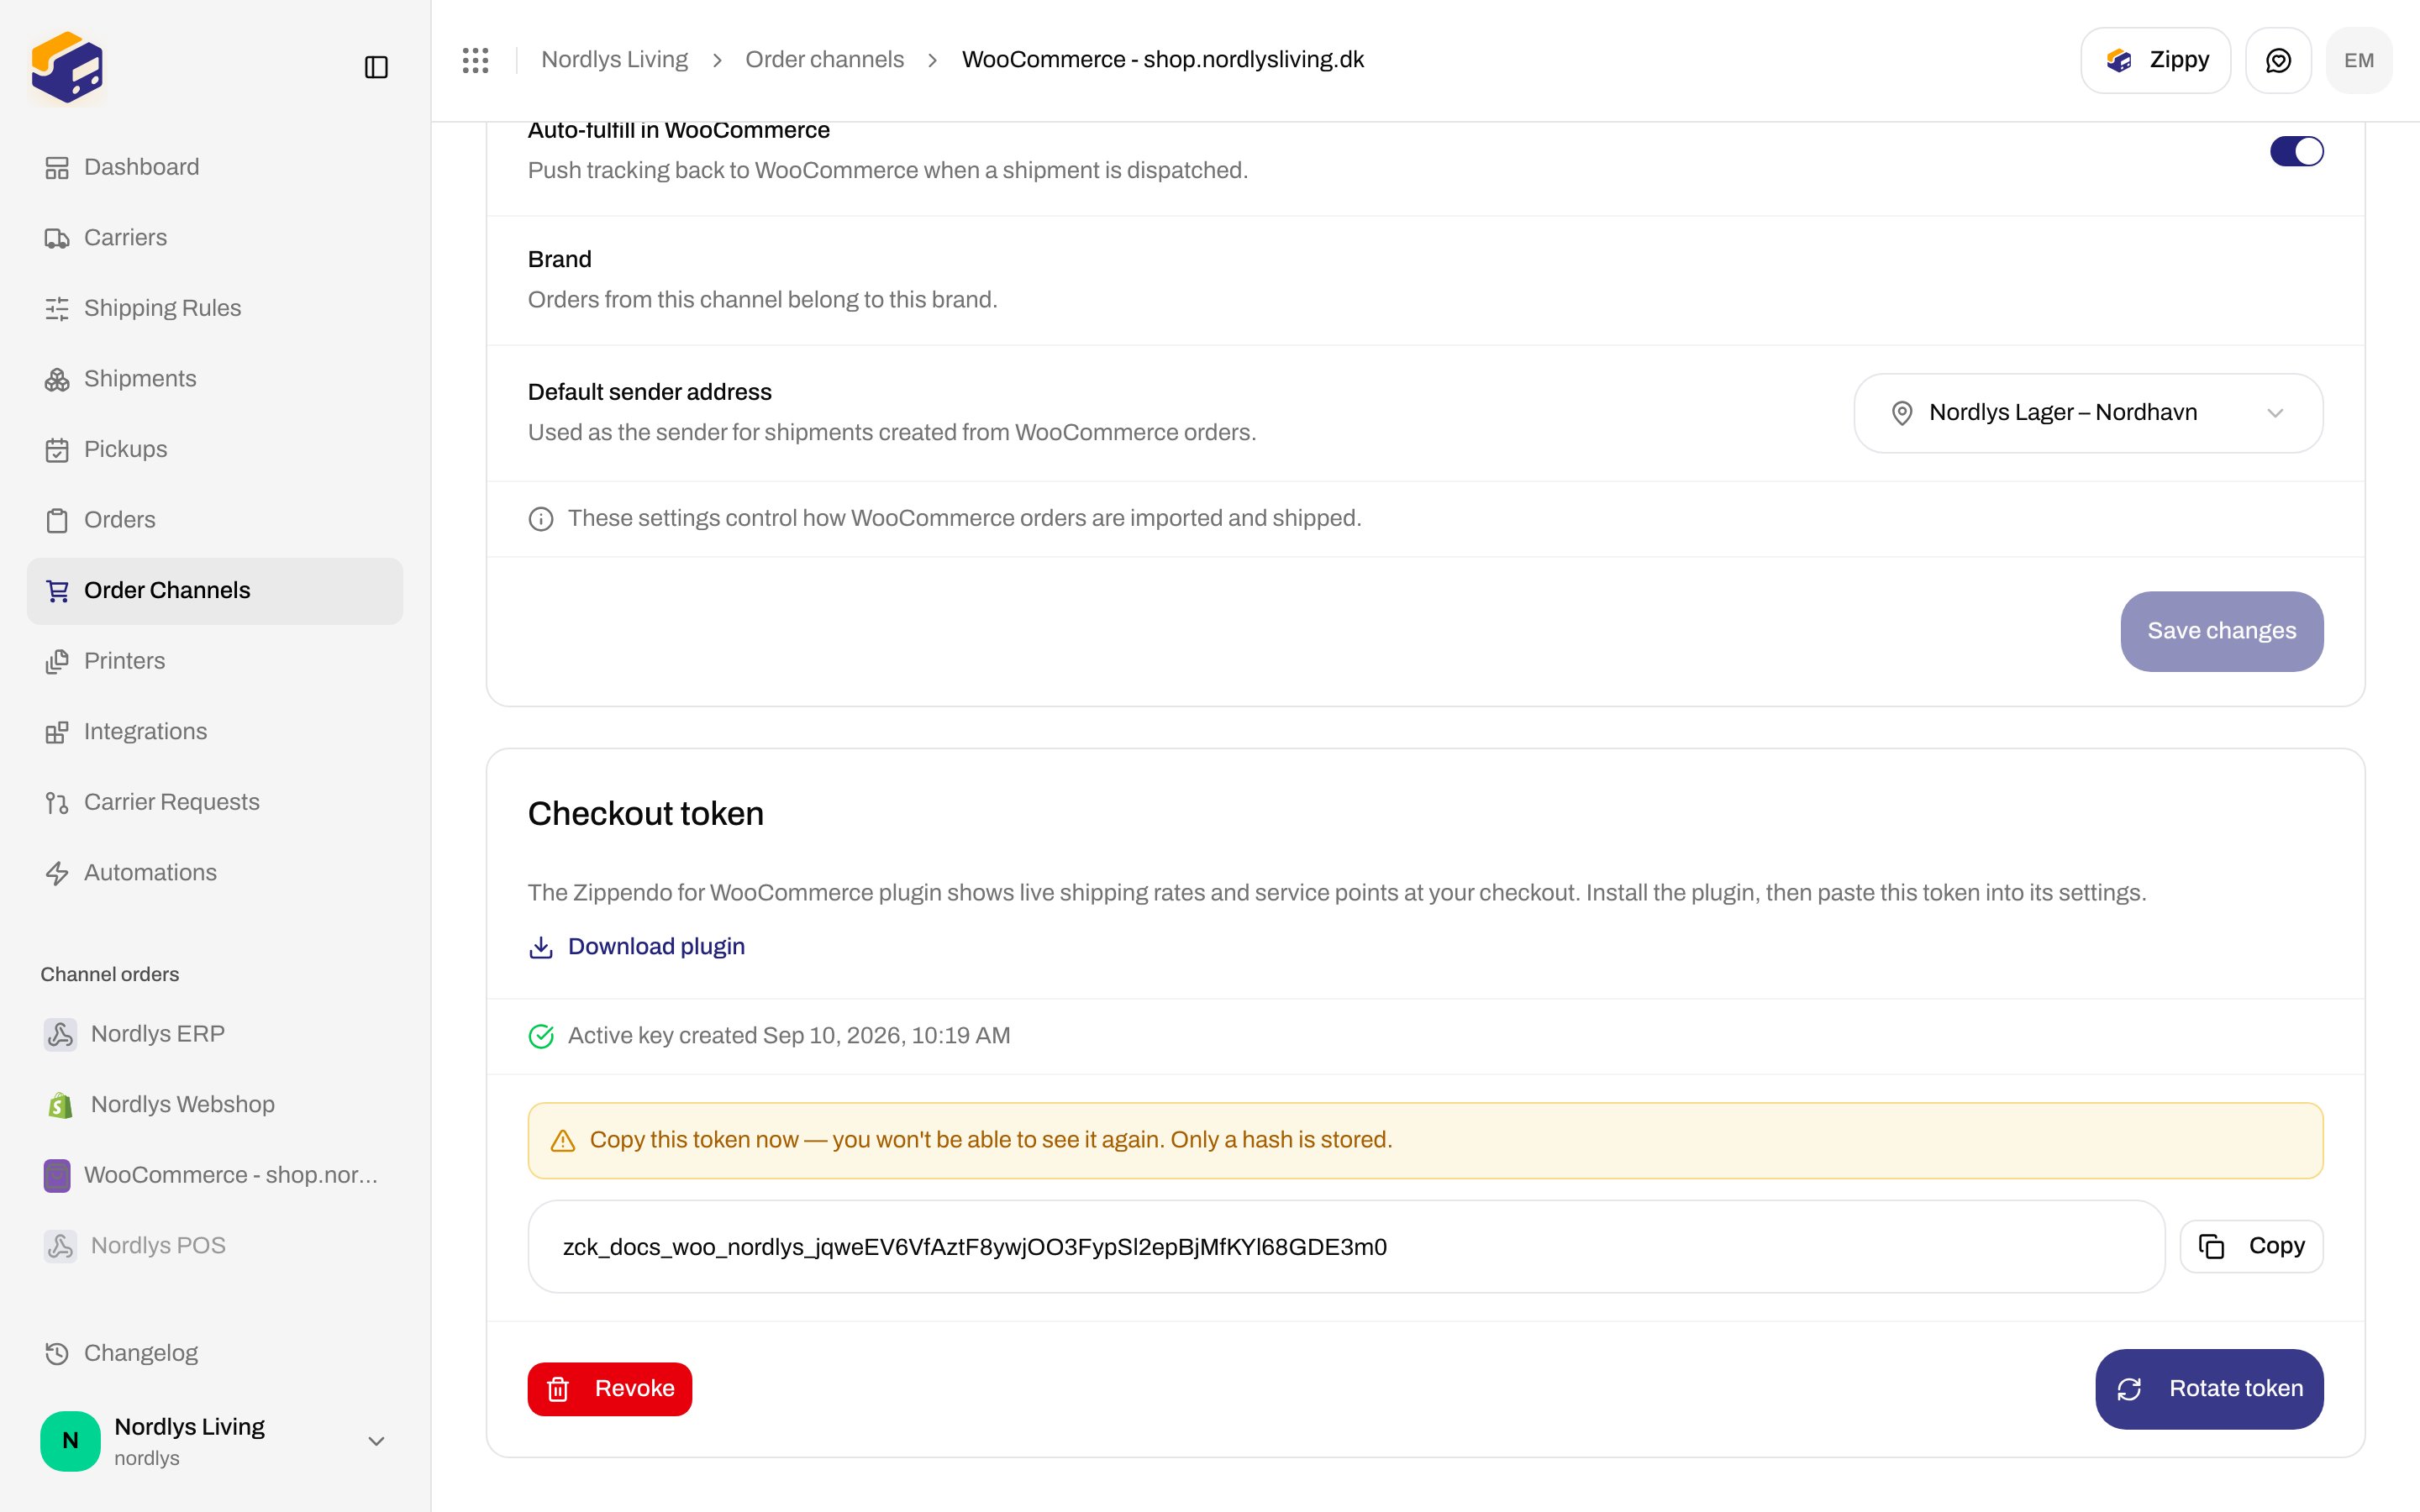
Task: Click the Rotate token button
Action: (x=2209, y=1389)
